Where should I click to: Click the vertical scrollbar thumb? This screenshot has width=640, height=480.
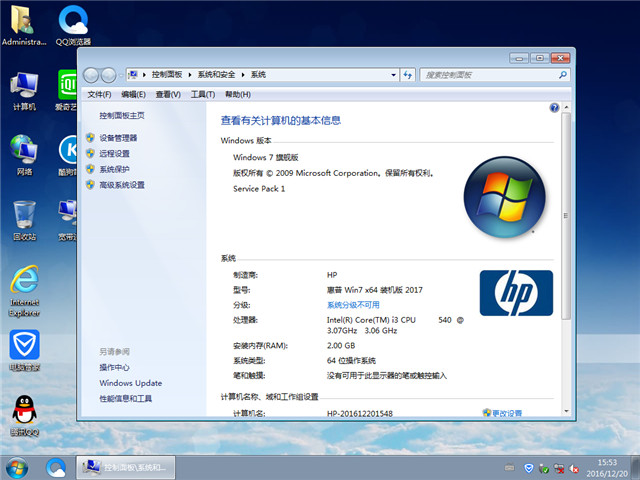[566, 216]
